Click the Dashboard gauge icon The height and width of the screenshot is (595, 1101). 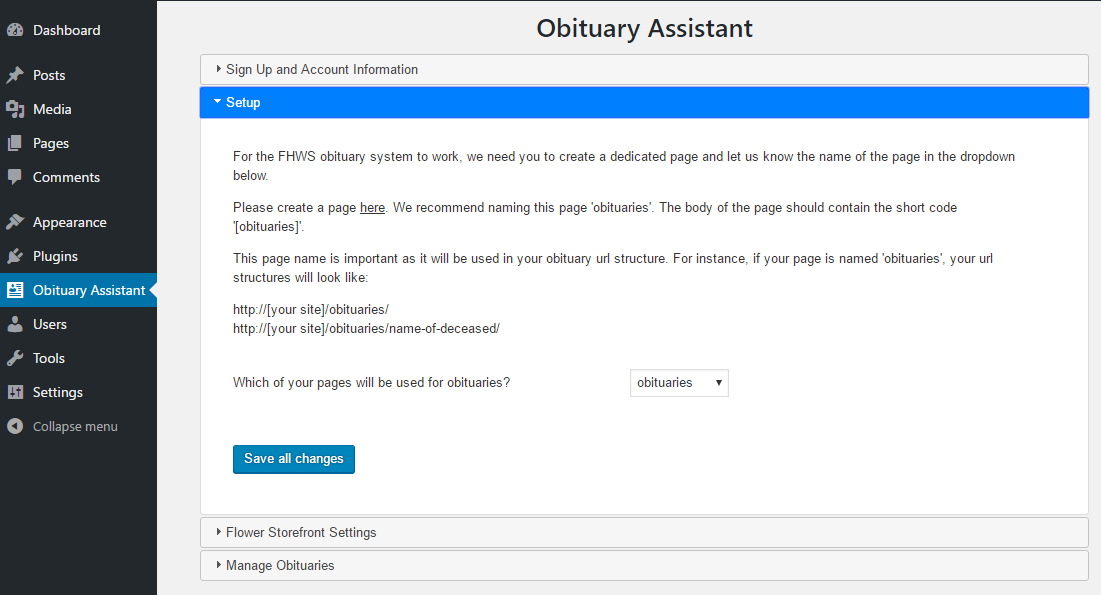[x=15, y=31]
